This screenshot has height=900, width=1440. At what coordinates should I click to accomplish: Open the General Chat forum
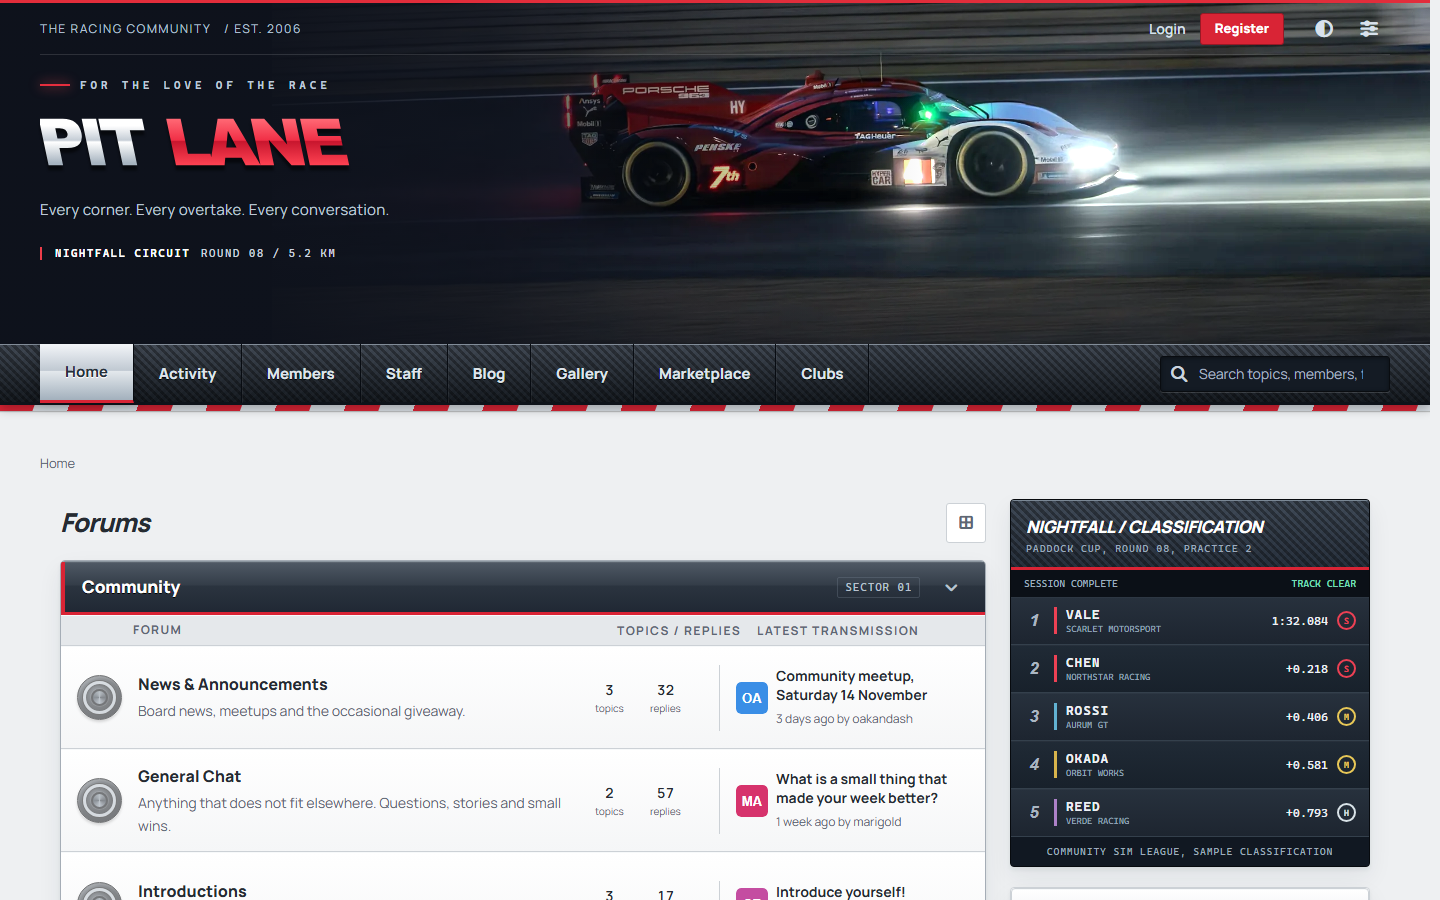[x=189, y=776]
